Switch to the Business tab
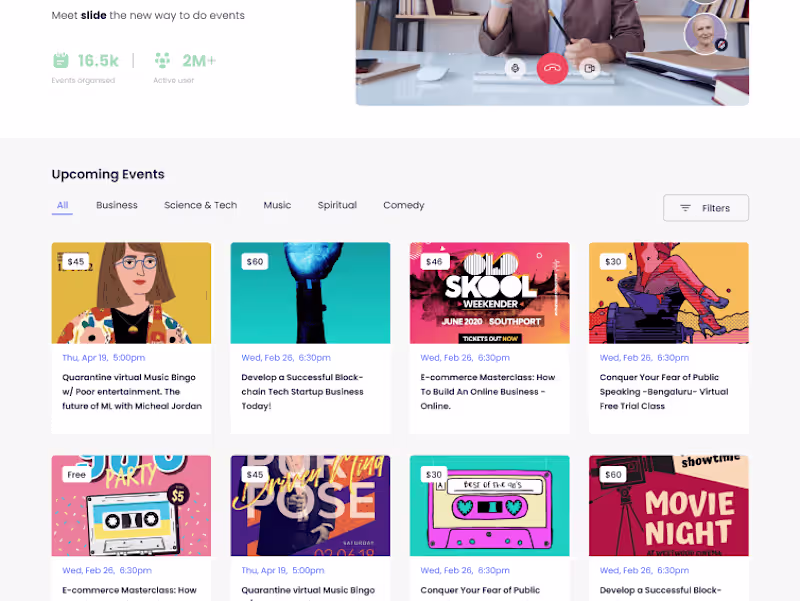Viewport: 800px width, 601px height. (x=117, y=205)
